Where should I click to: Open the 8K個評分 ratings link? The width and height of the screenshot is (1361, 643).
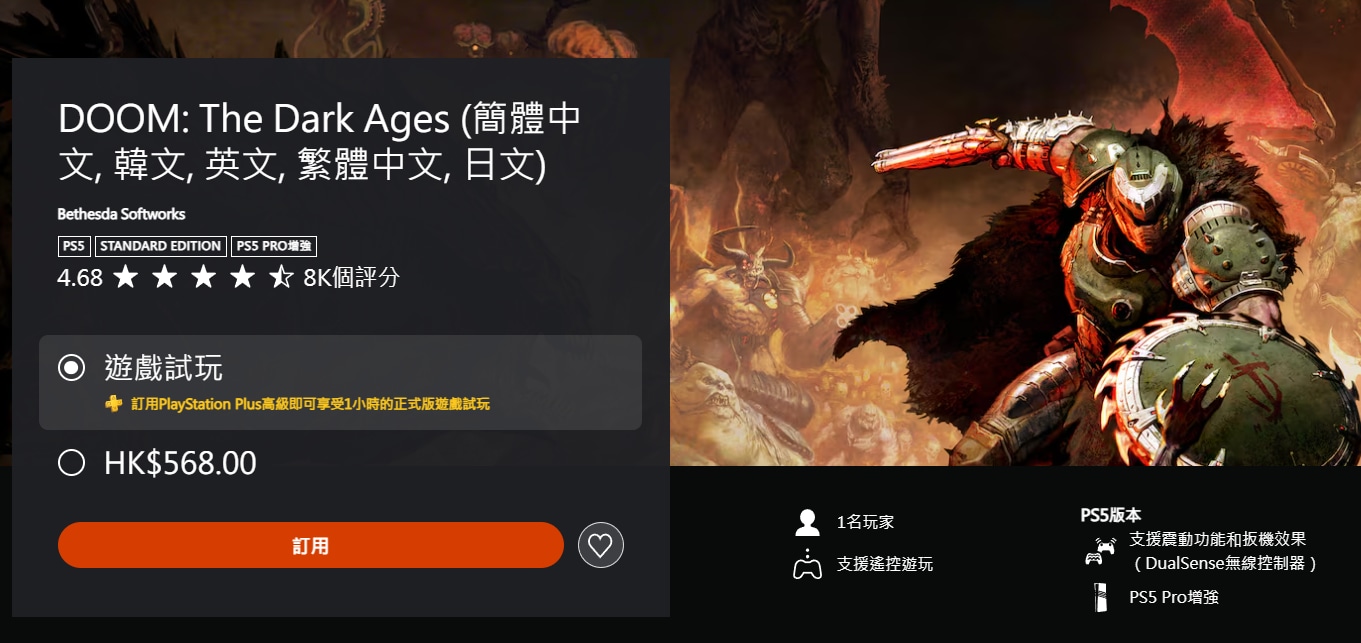point(351,277)
